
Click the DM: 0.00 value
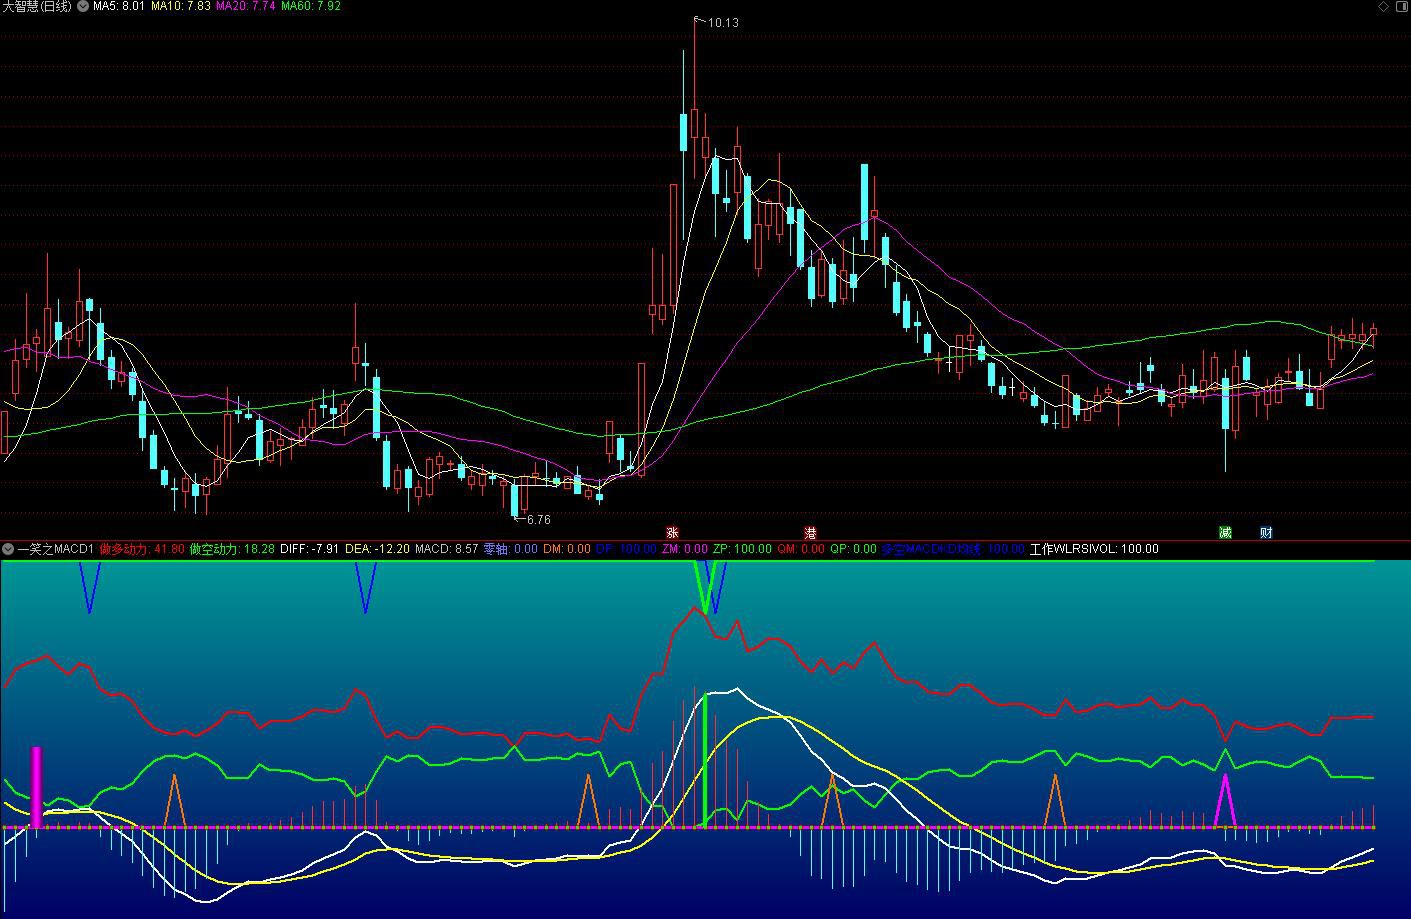(x=567, y=549)
